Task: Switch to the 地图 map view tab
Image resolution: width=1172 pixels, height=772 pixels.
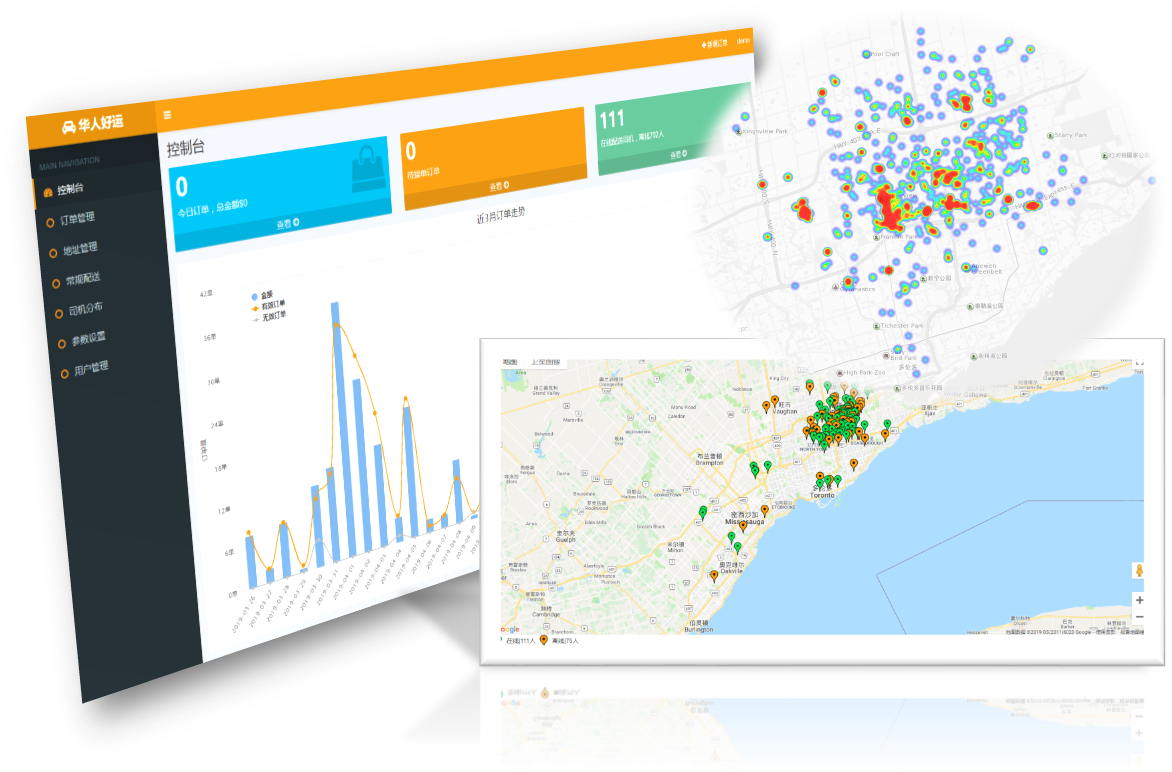Action: (510, 362)
